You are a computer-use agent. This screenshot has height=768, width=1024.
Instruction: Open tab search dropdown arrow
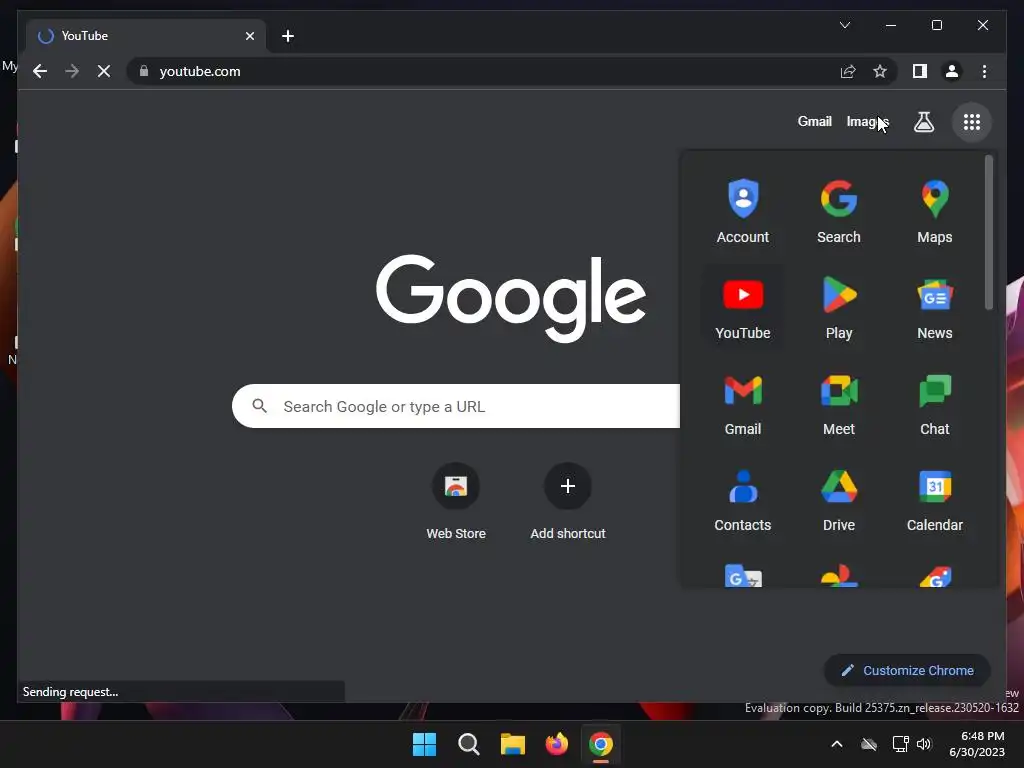click(844, 25)
